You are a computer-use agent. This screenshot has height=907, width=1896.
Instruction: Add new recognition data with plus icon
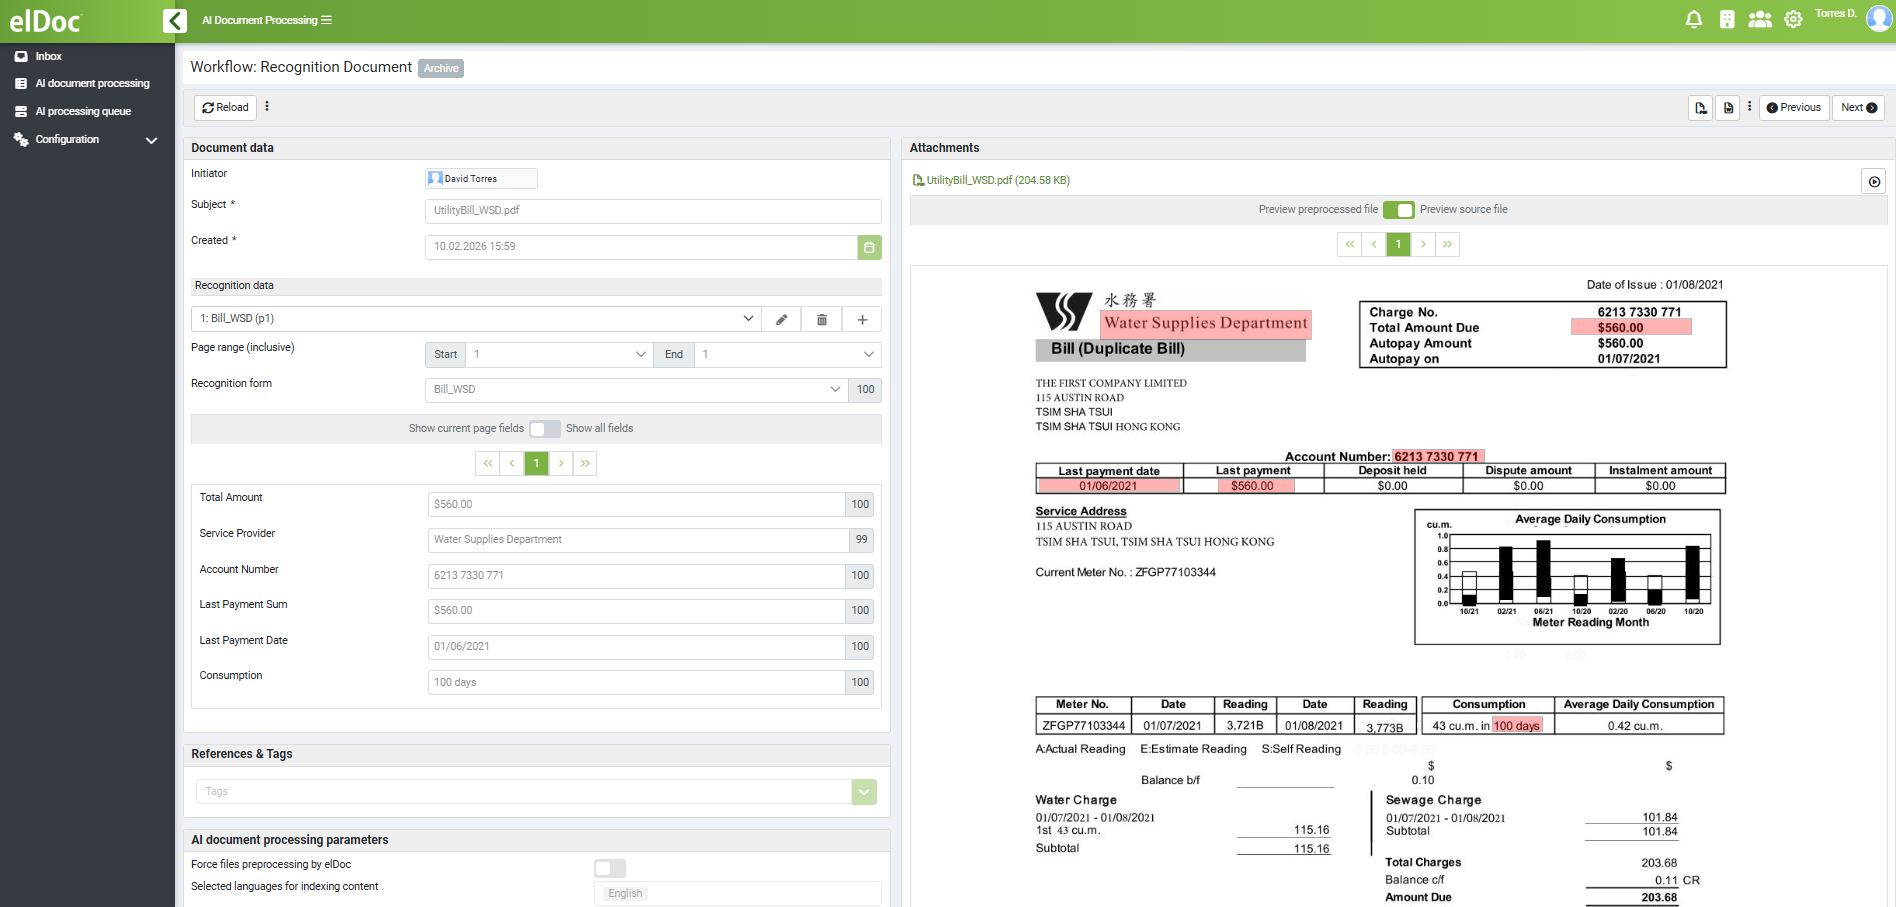862,319
